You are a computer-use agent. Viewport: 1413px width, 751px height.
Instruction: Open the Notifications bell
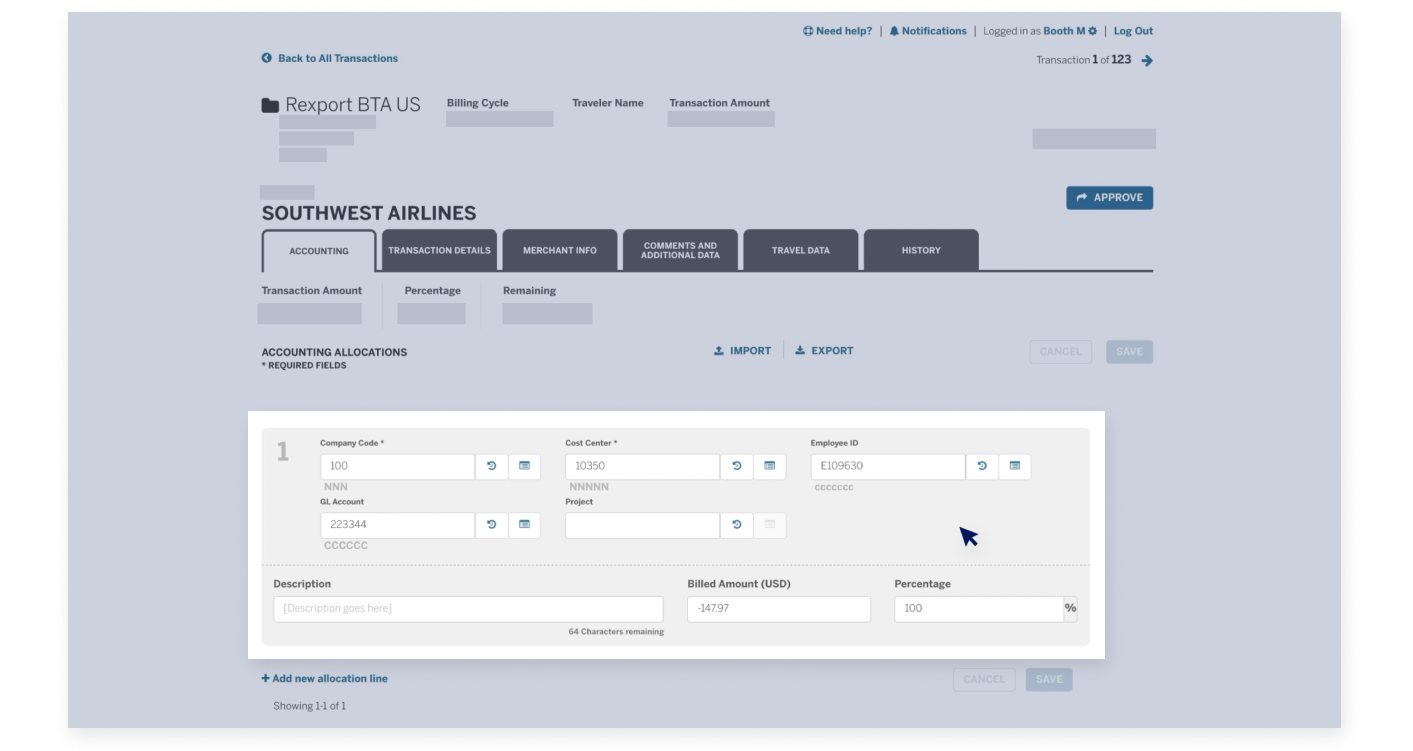893,31
